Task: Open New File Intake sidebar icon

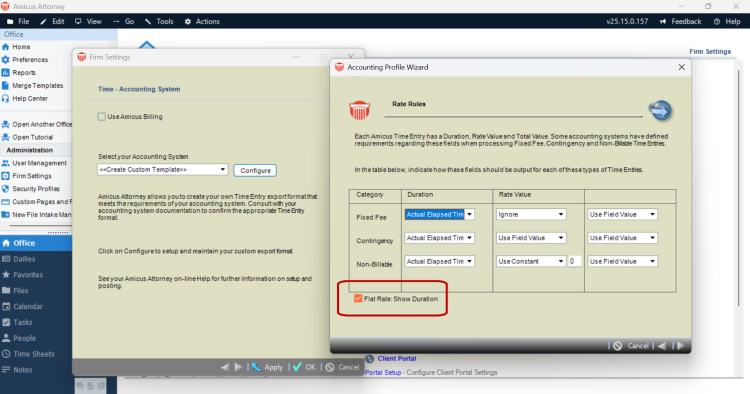Action: coord(6,215)
